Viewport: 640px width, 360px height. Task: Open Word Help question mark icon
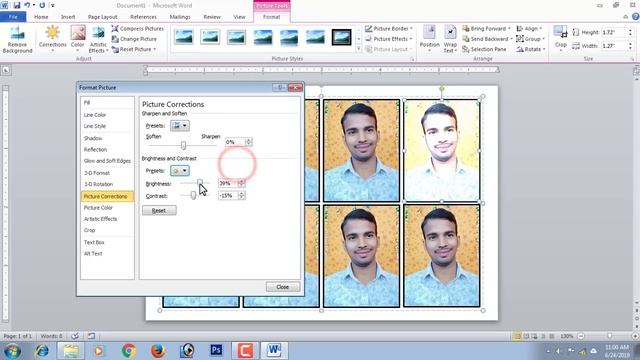tap(636, 17)
